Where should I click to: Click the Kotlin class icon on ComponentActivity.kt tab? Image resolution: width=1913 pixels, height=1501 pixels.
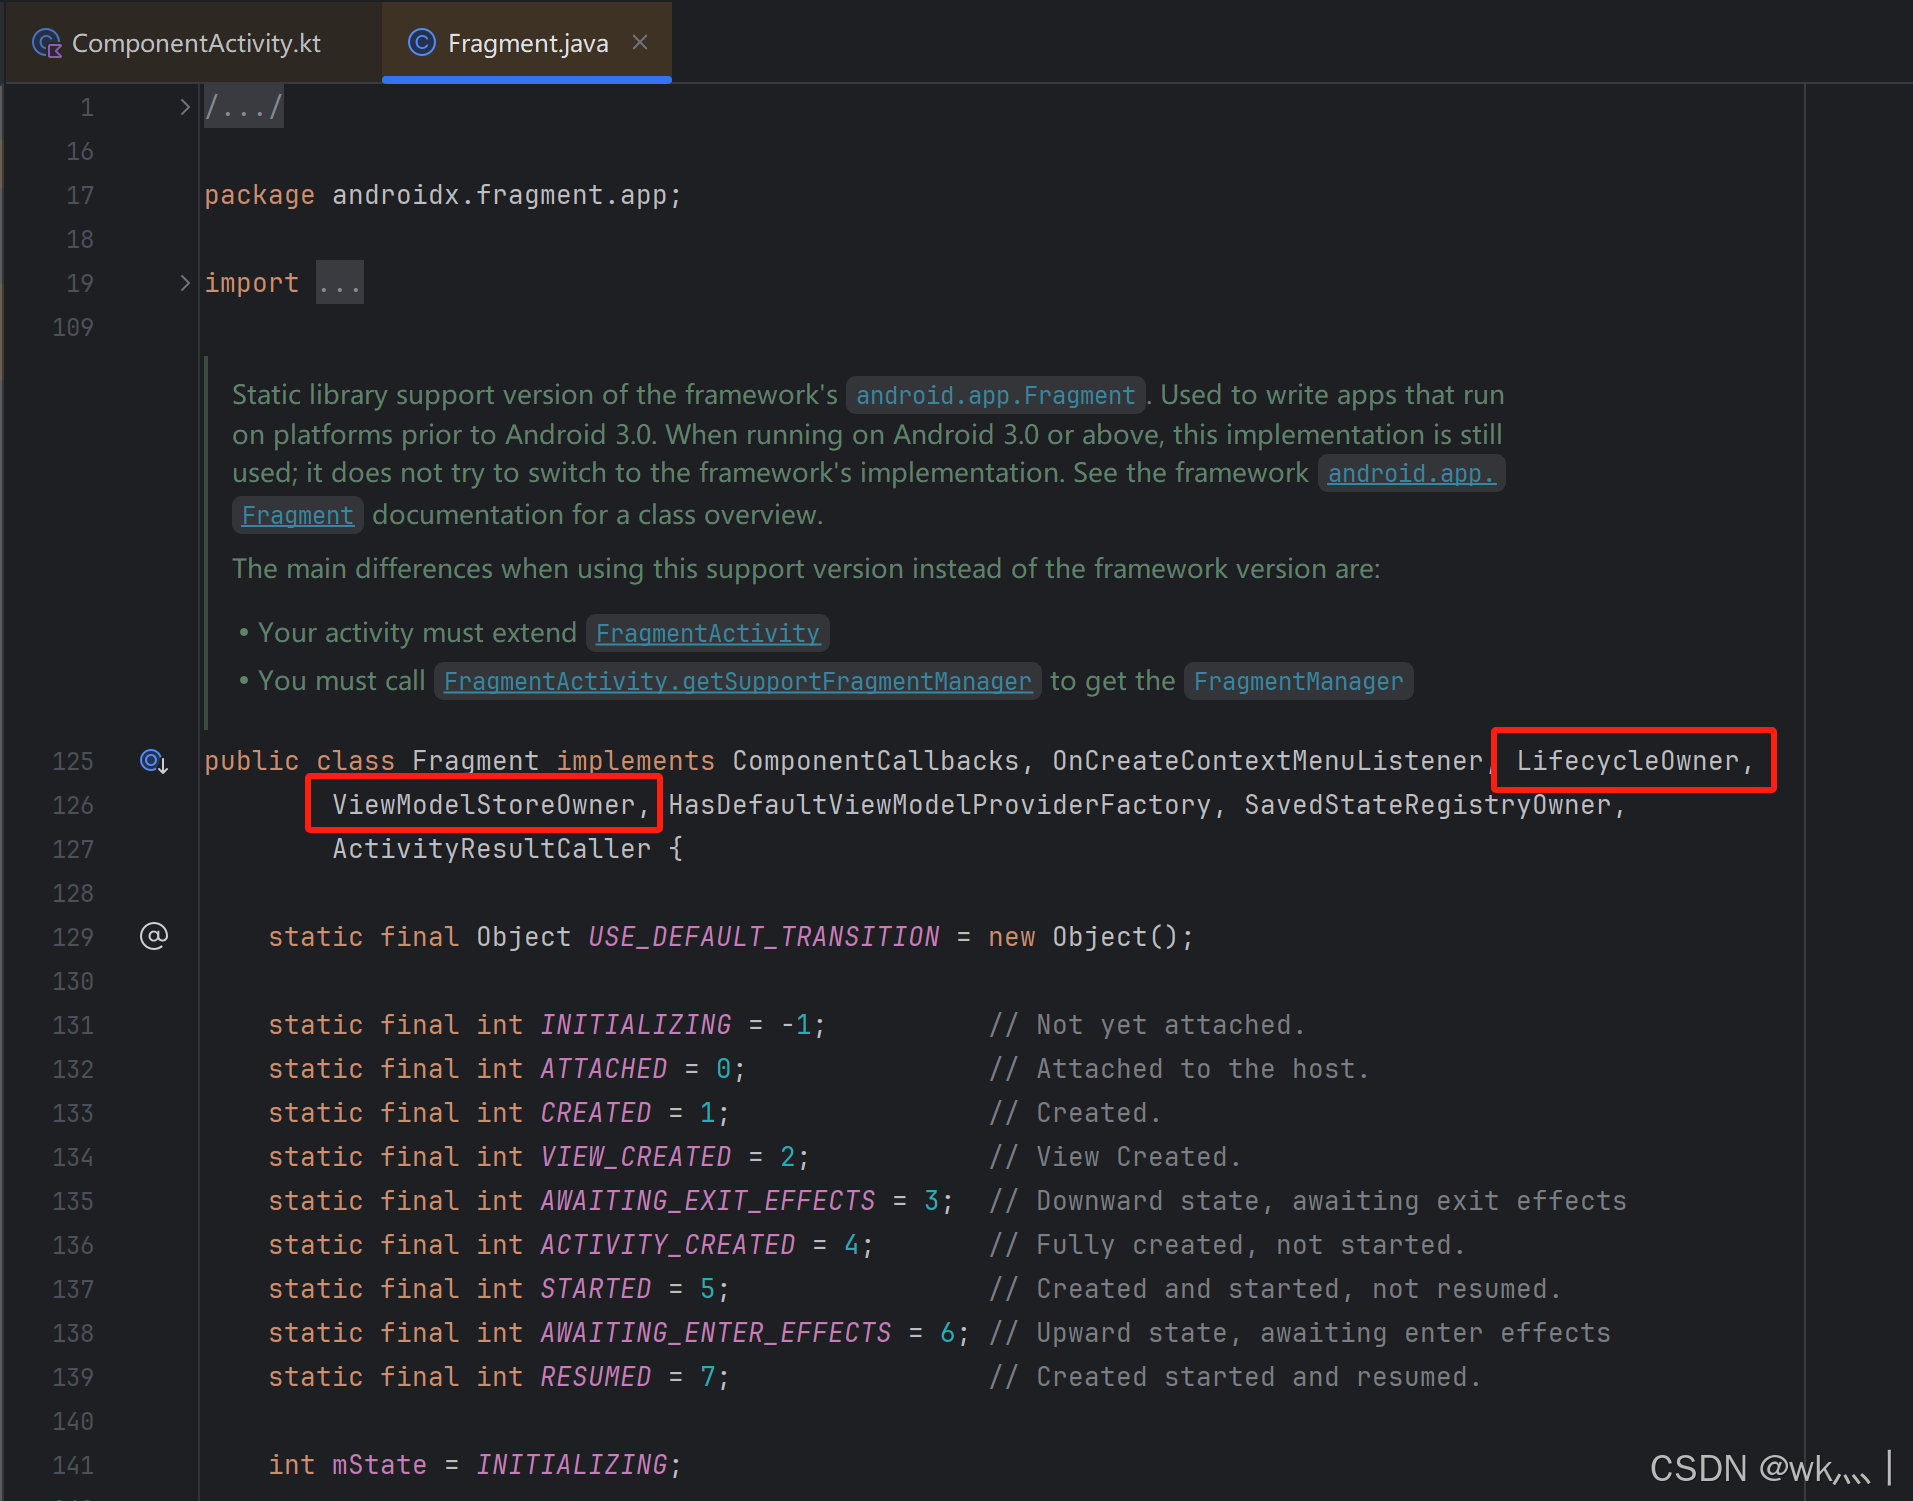pos(45,42)
